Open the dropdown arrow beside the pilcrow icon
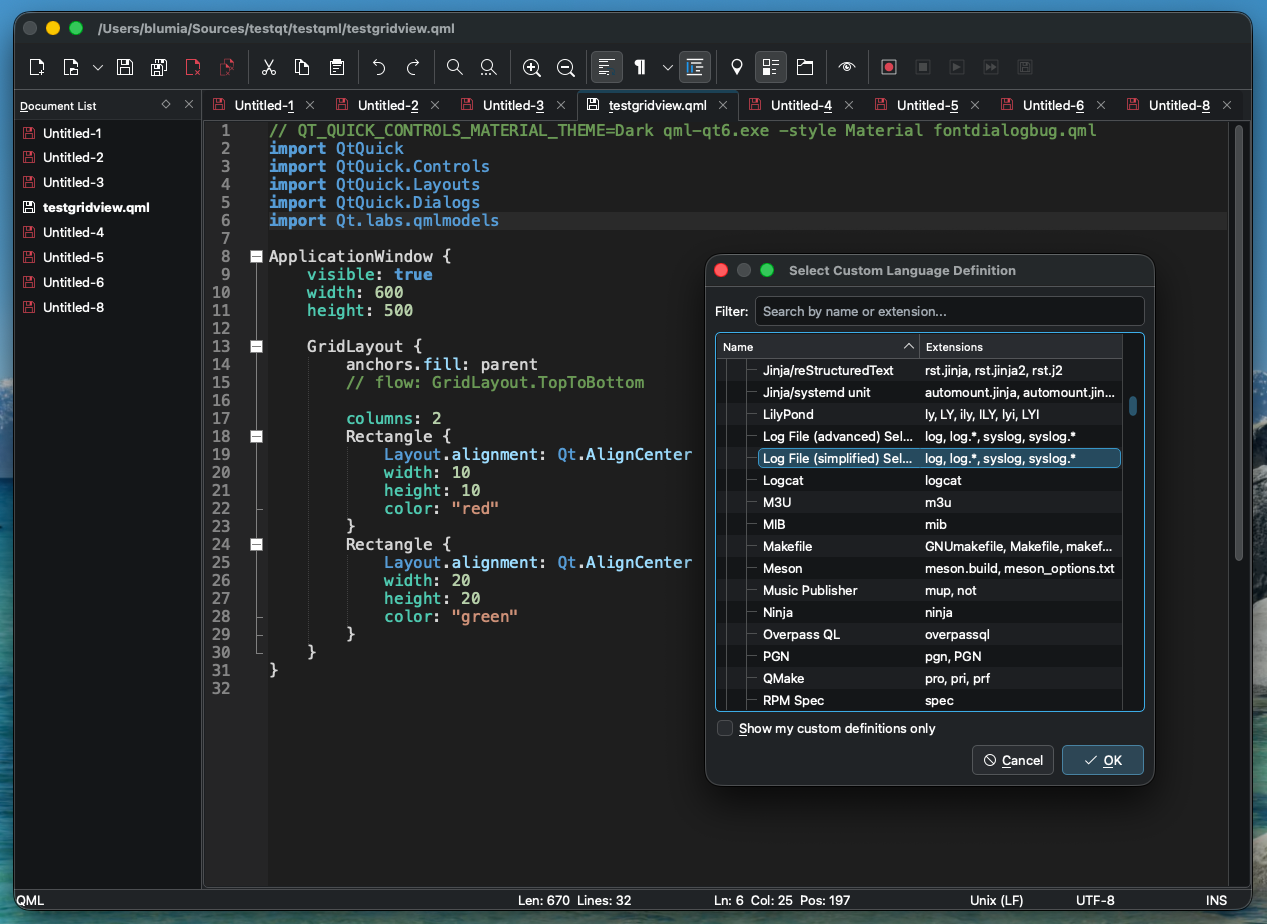The height and width of the screenshot is (924, 1267). 667,67
